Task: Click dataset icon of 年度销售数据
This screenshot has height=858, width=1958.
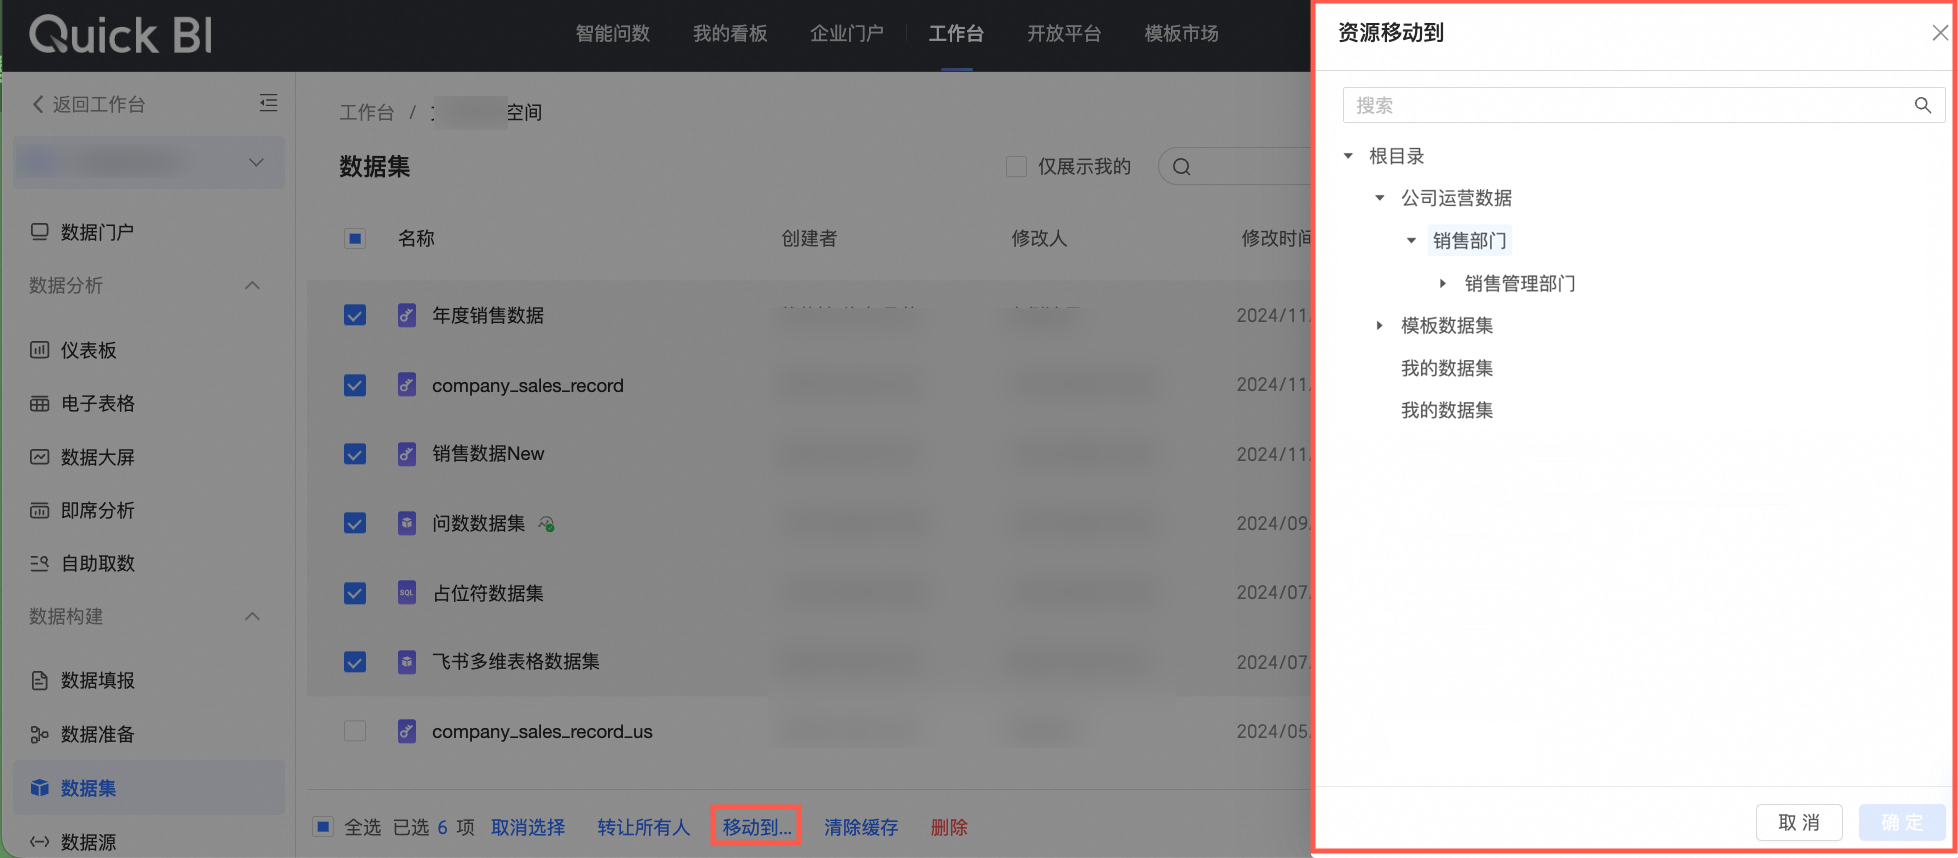Action: pyautogui.click(x=407, y=316)
